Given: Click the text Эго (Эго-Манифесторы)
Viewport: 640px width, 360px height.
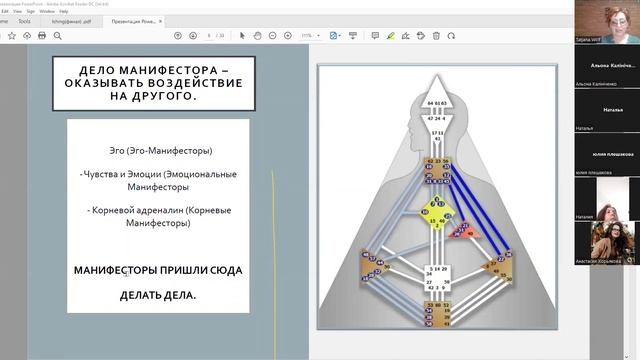Looking at the screenshot, I should (161, 151).
